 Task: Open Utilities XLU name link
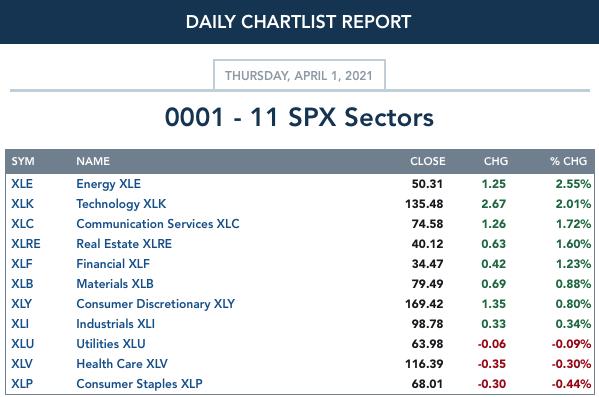coord(111,344)
